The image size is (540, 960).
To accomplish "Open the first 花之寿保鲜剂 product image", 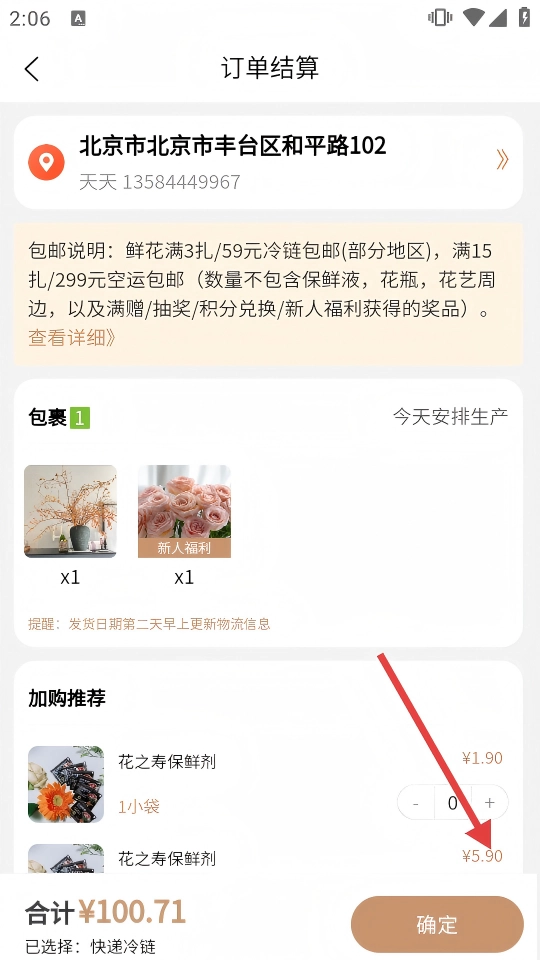I will click(66, 784).
